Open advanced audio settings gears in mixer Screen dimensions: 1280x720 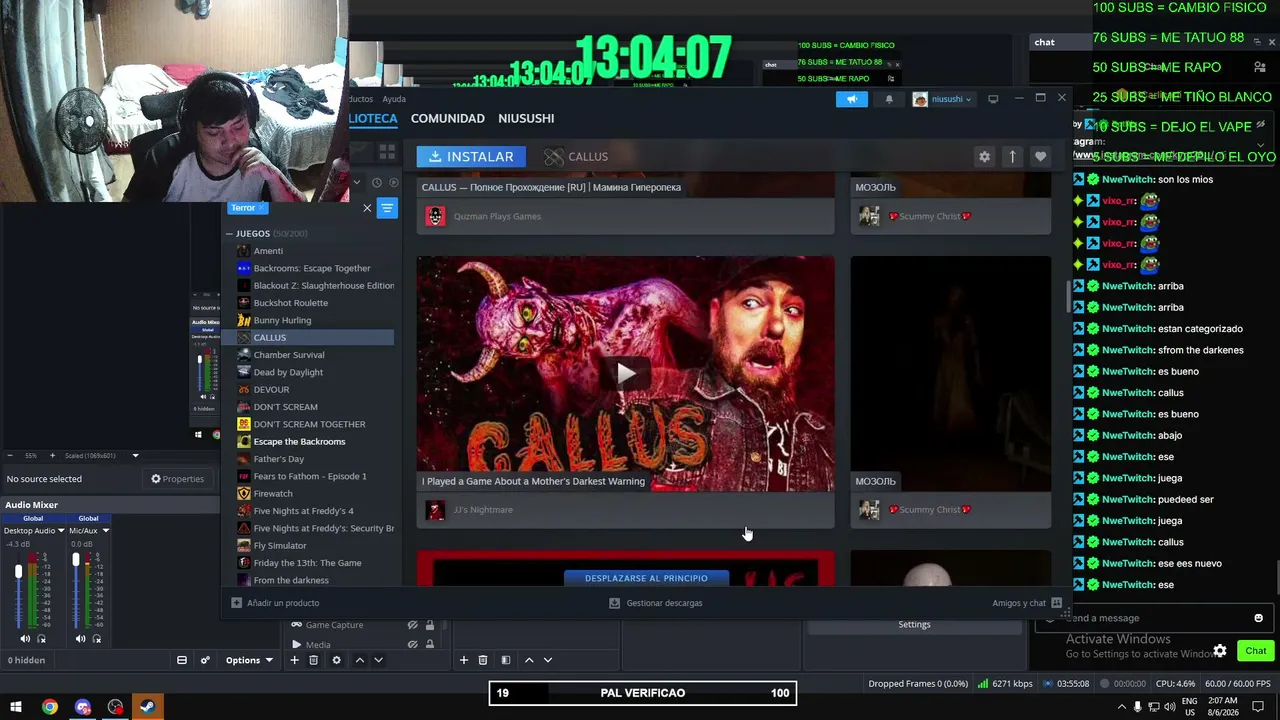click(x=205, y=660)
